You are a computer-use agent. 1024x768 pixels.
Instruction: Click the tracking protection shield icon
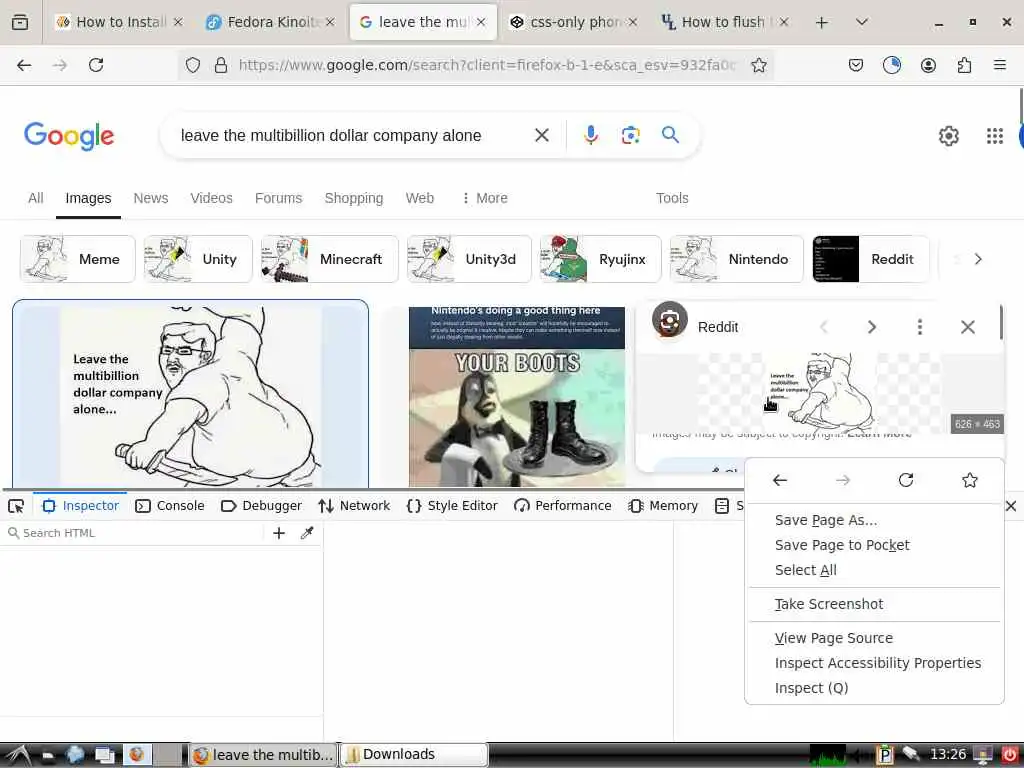pyautogui.click(x=193, y=65)
